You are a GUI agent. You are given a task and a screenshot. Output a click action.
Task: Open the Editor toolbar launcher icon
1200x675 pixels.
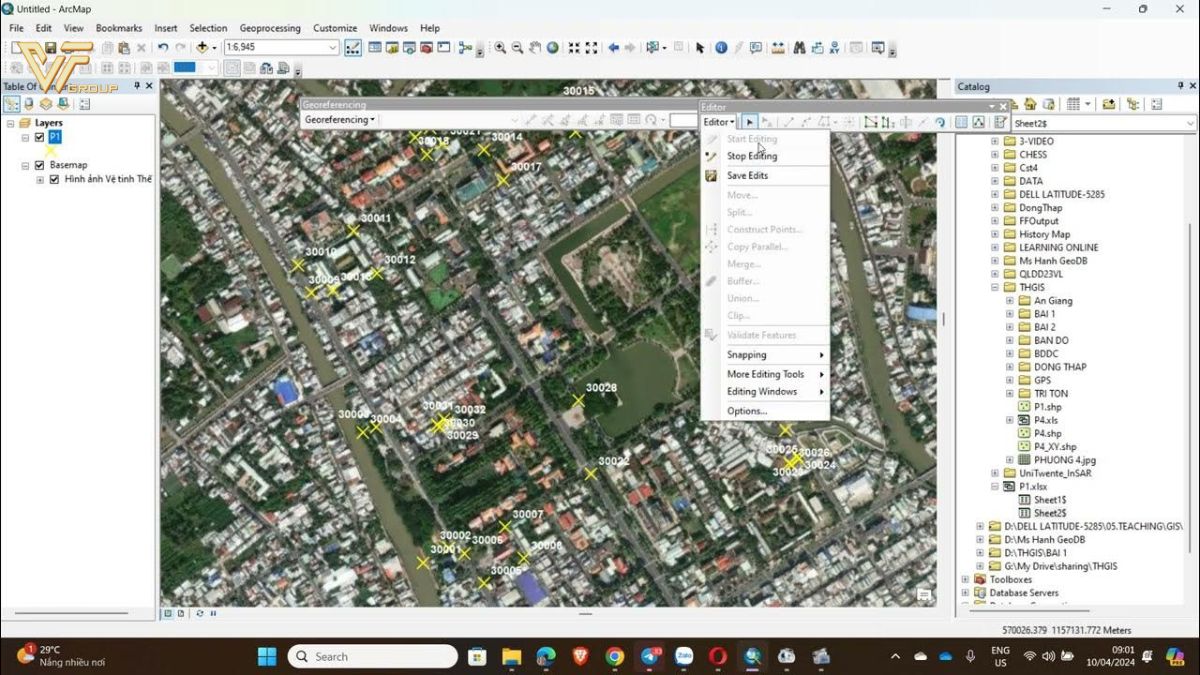353,47
